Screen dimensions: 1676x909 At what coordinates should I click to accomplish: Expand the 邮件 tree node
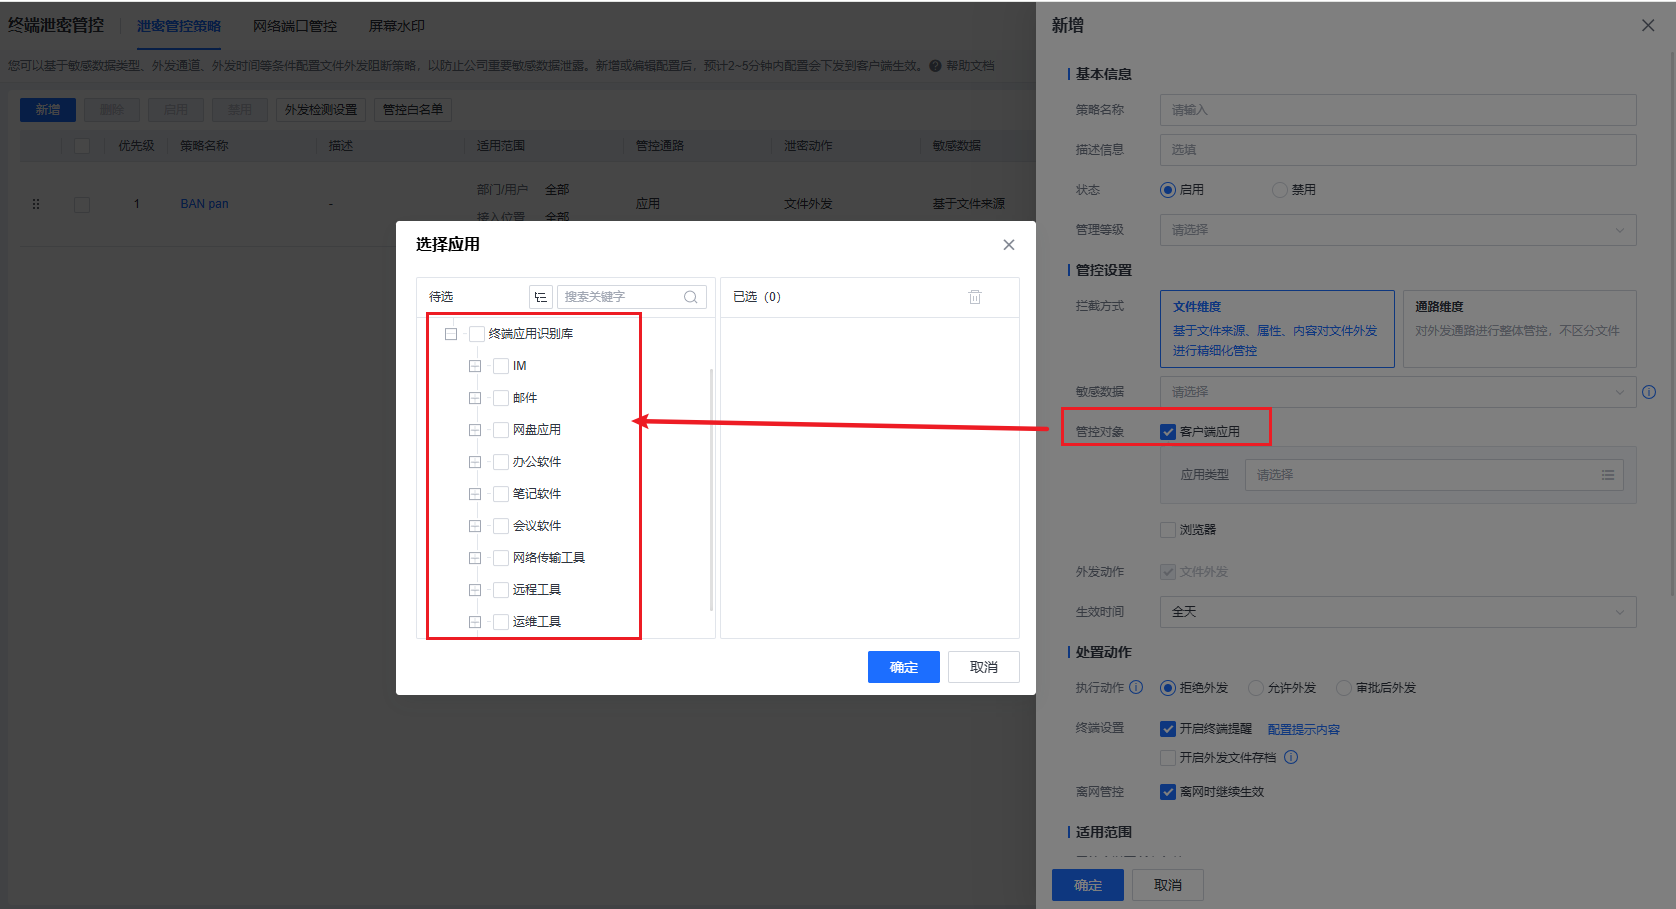point(475,398)
